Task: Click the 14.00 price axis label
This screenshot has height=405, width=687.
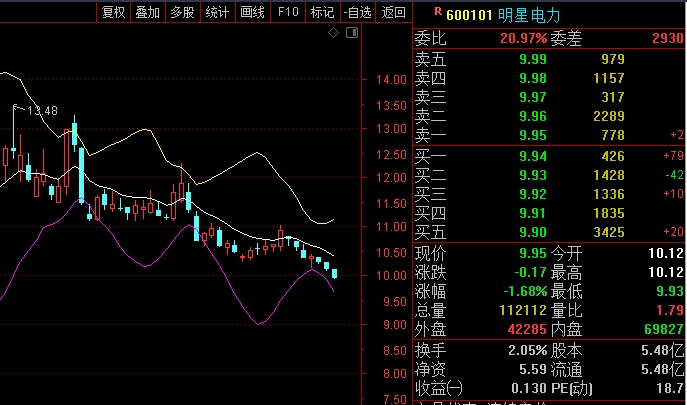Action: [391, 80]
